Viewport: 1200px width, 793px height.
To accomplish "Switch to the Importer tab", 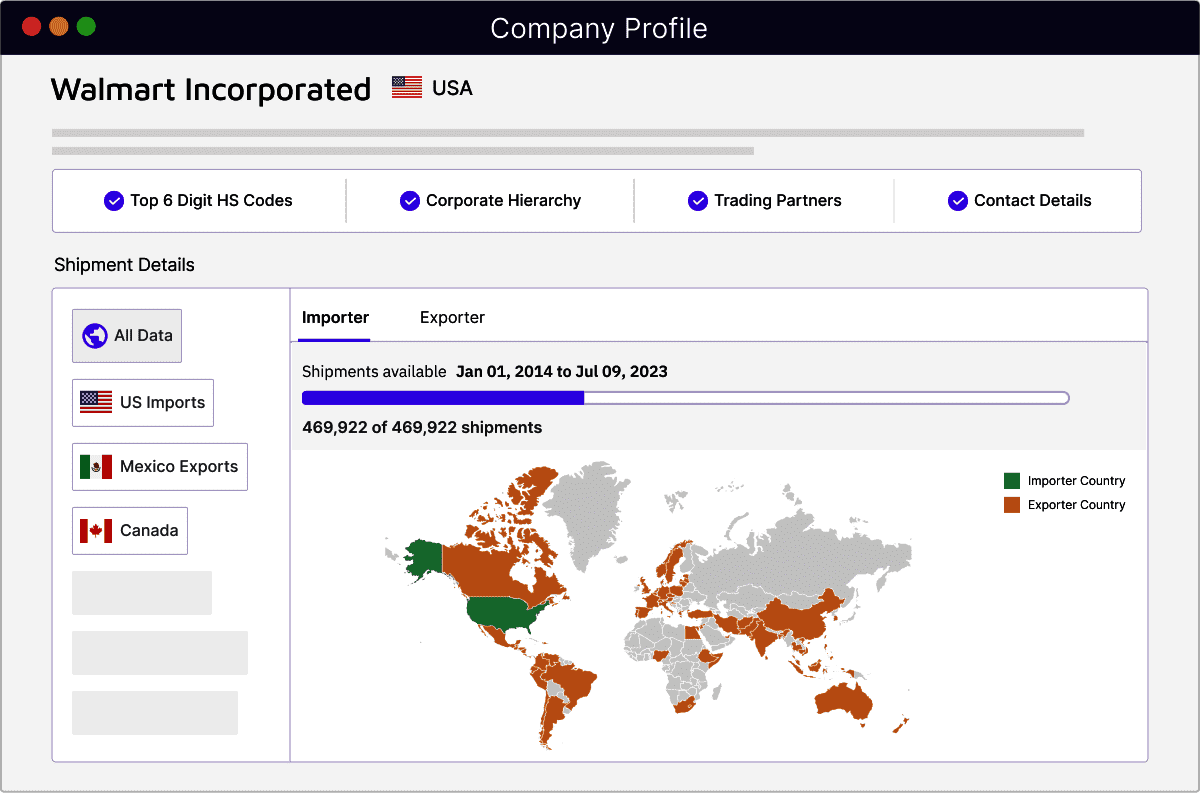I will (335, 318).
